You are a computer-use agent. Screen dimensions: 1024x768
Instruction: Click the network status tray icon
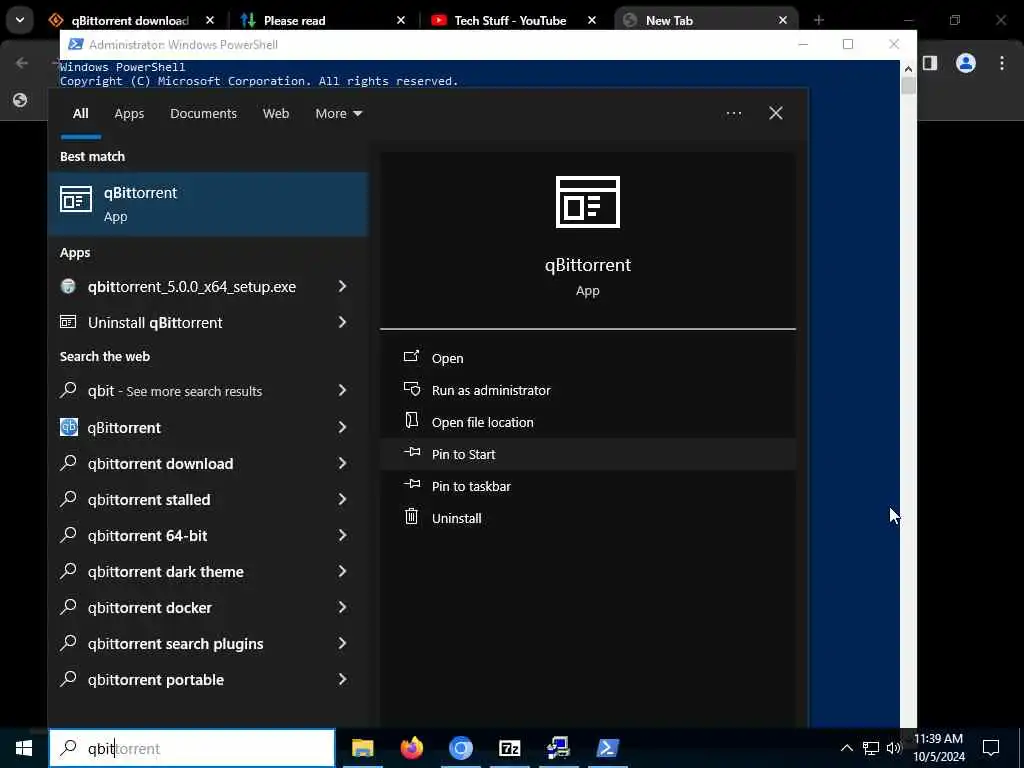[x=871, y=748]
